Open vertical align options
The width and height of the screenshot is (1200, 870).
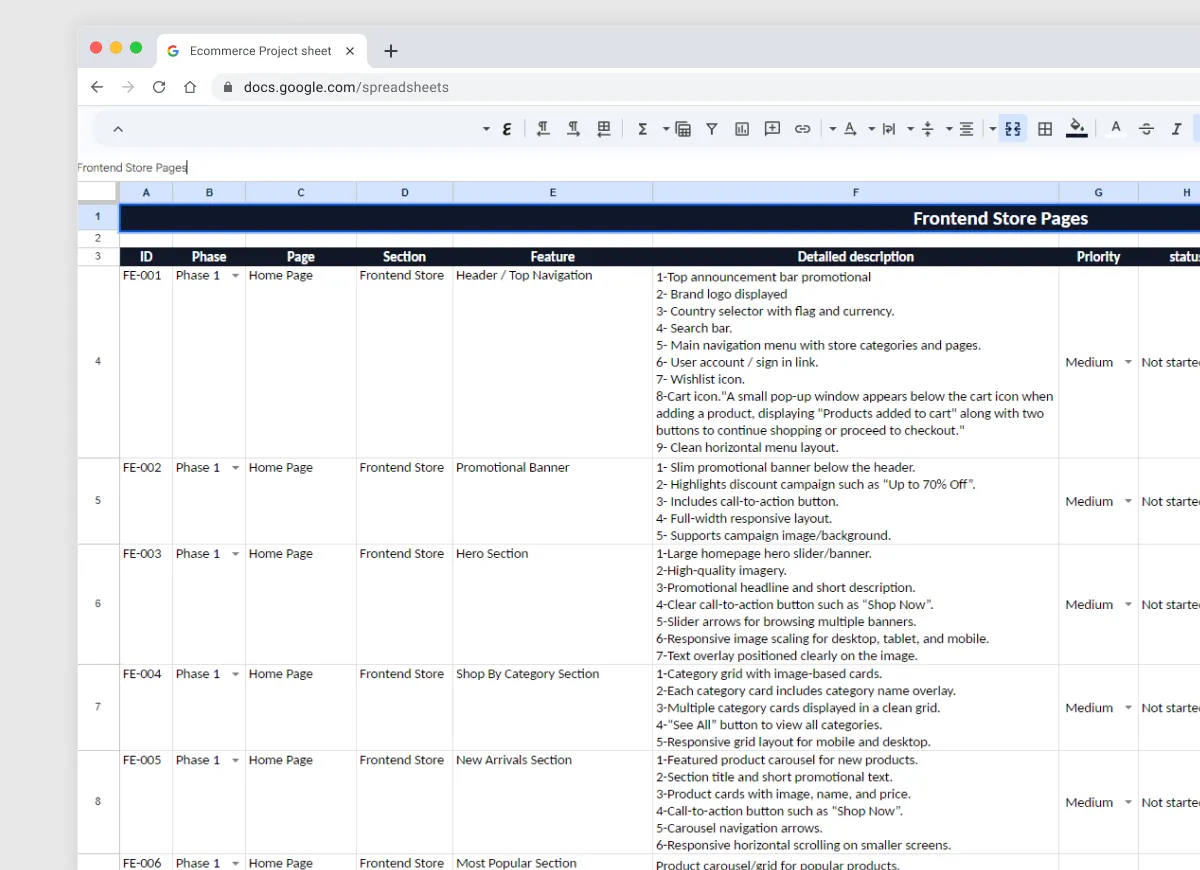[927, 129]
